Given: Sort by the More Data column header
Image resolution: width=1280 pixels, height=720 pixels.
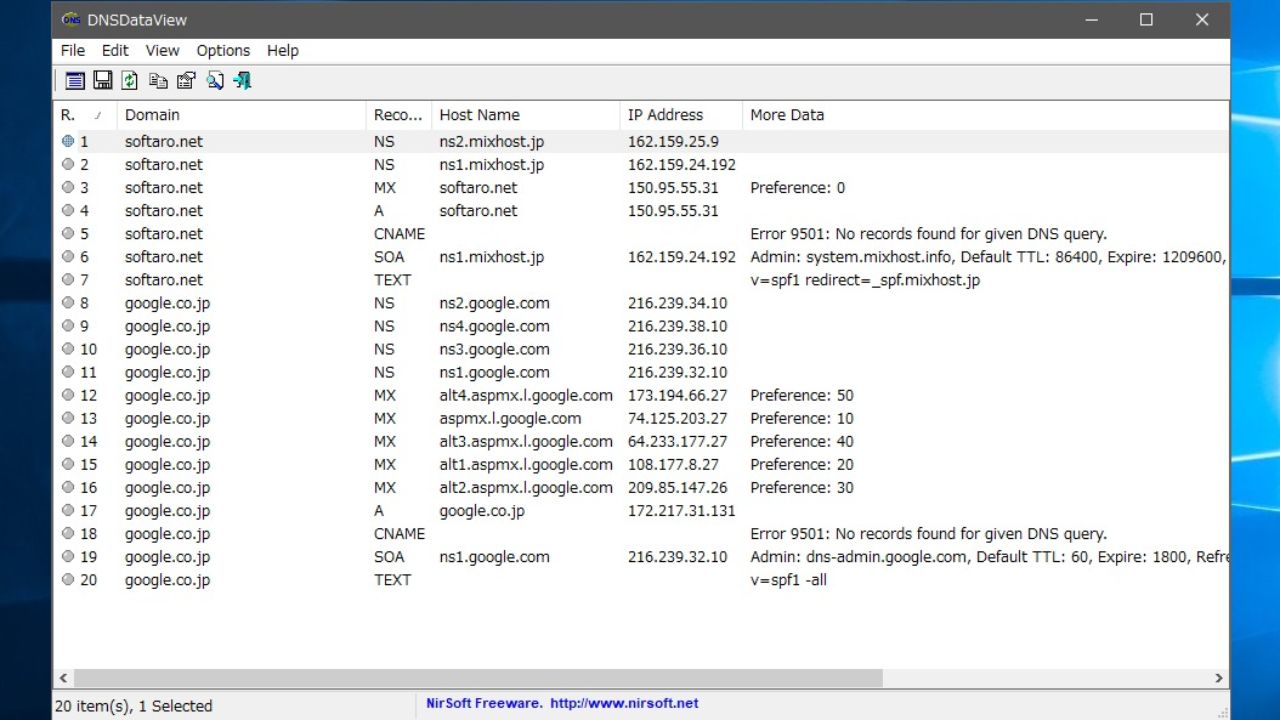Looking at the screenshot, I should coord(985,115).
